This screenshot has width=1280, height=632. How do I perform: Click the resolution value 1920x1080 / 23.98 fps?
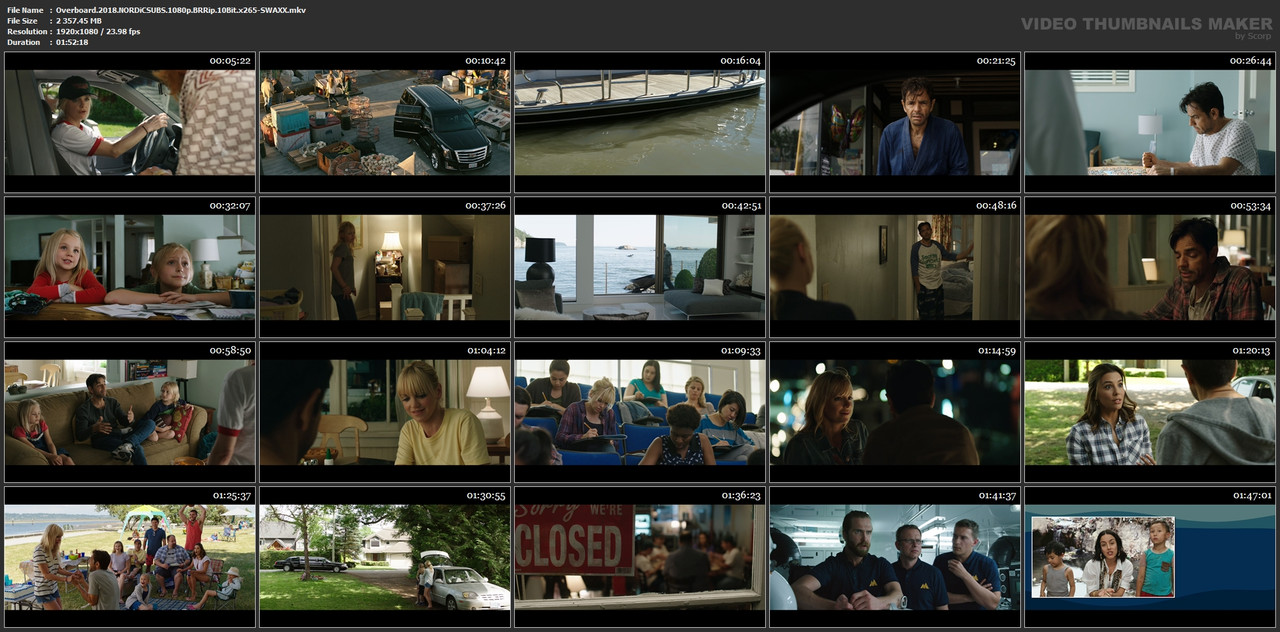[98, 32]
